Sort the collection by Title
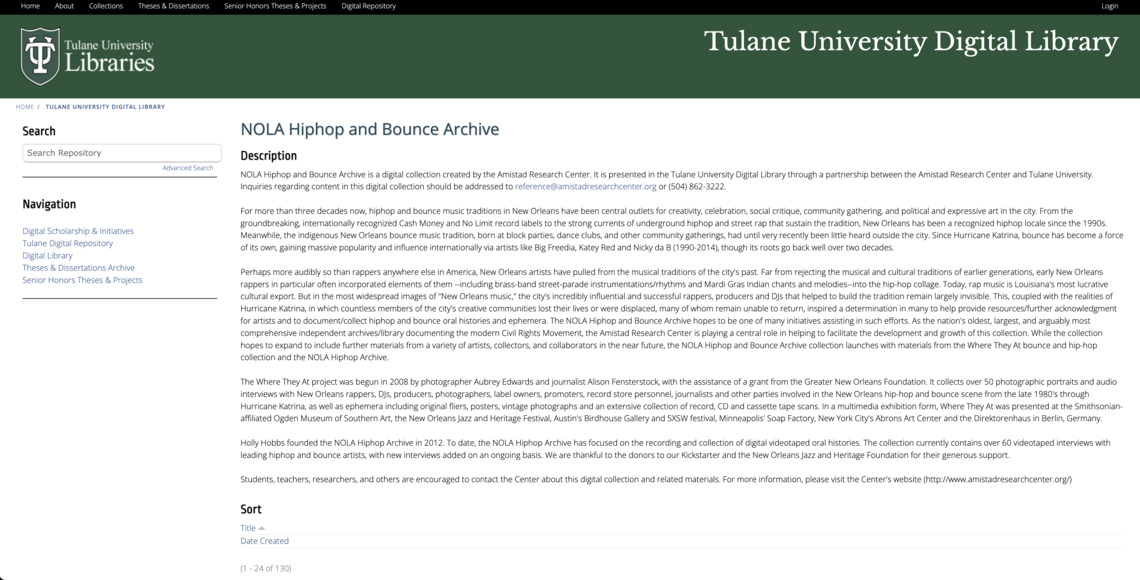 click(x=246, y=527)
